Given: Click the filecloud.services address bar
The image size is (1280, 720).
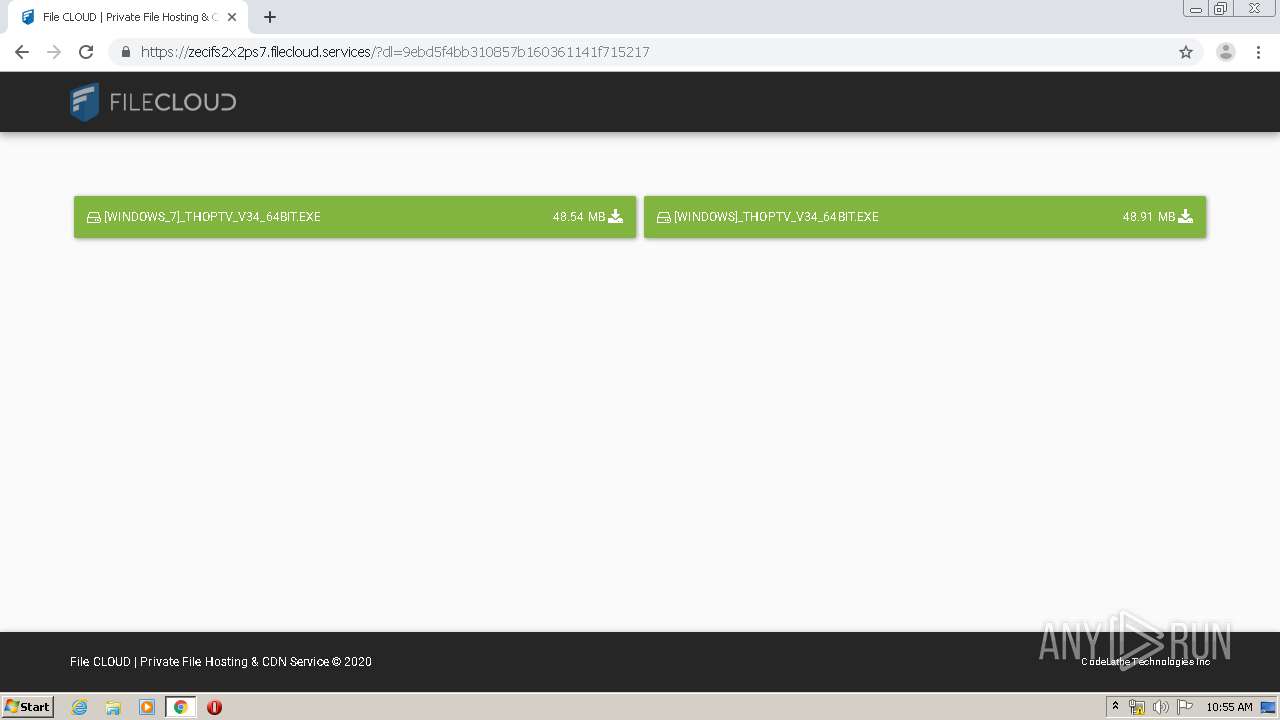Looking at the screenshot, I should pyautogui.click(x=640, y=52).
